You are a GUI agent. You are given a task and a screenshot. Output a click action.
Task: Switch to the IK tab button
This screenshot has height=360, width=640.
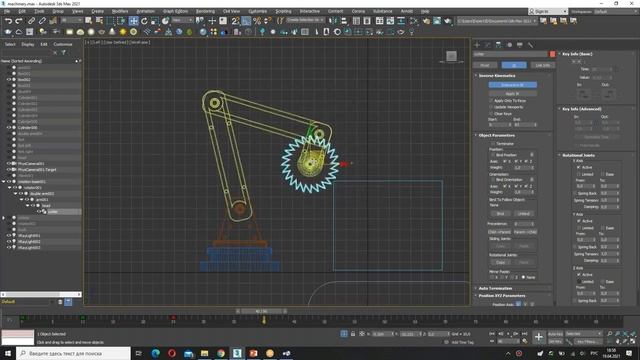point(514,65)
